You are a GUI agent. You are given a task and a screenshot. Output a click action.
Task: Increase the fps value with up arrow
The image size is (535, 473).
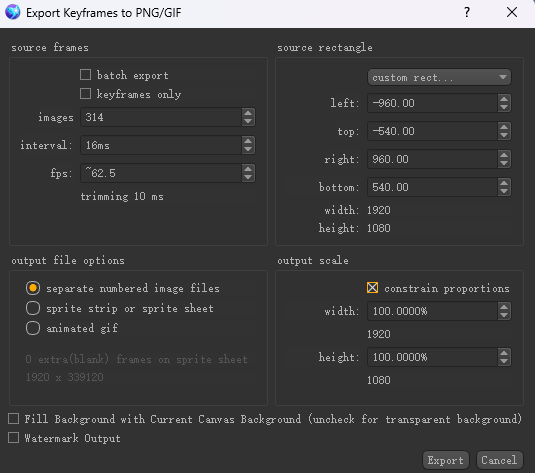(x=248, y=169)
